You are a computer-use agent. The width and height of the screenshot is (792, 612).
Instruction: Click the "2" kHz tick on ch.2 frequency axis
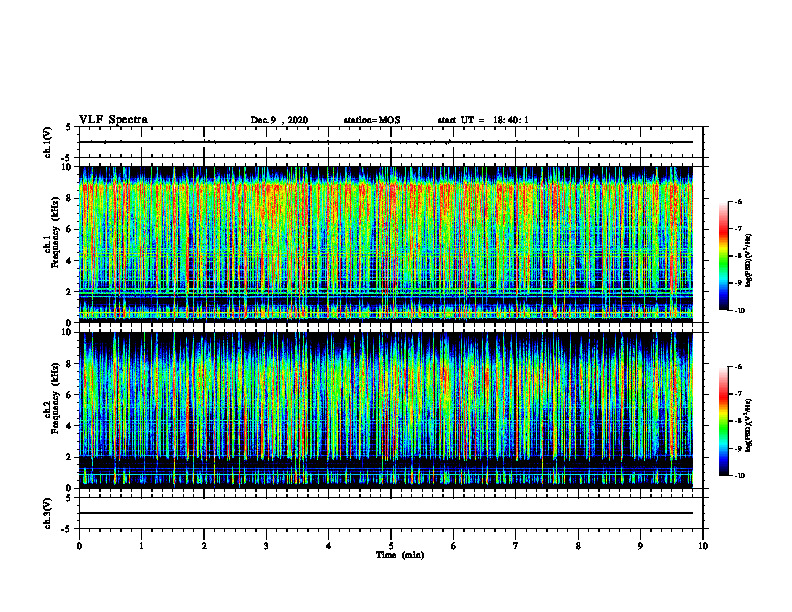pyautogui.click(x=70, y=457)
